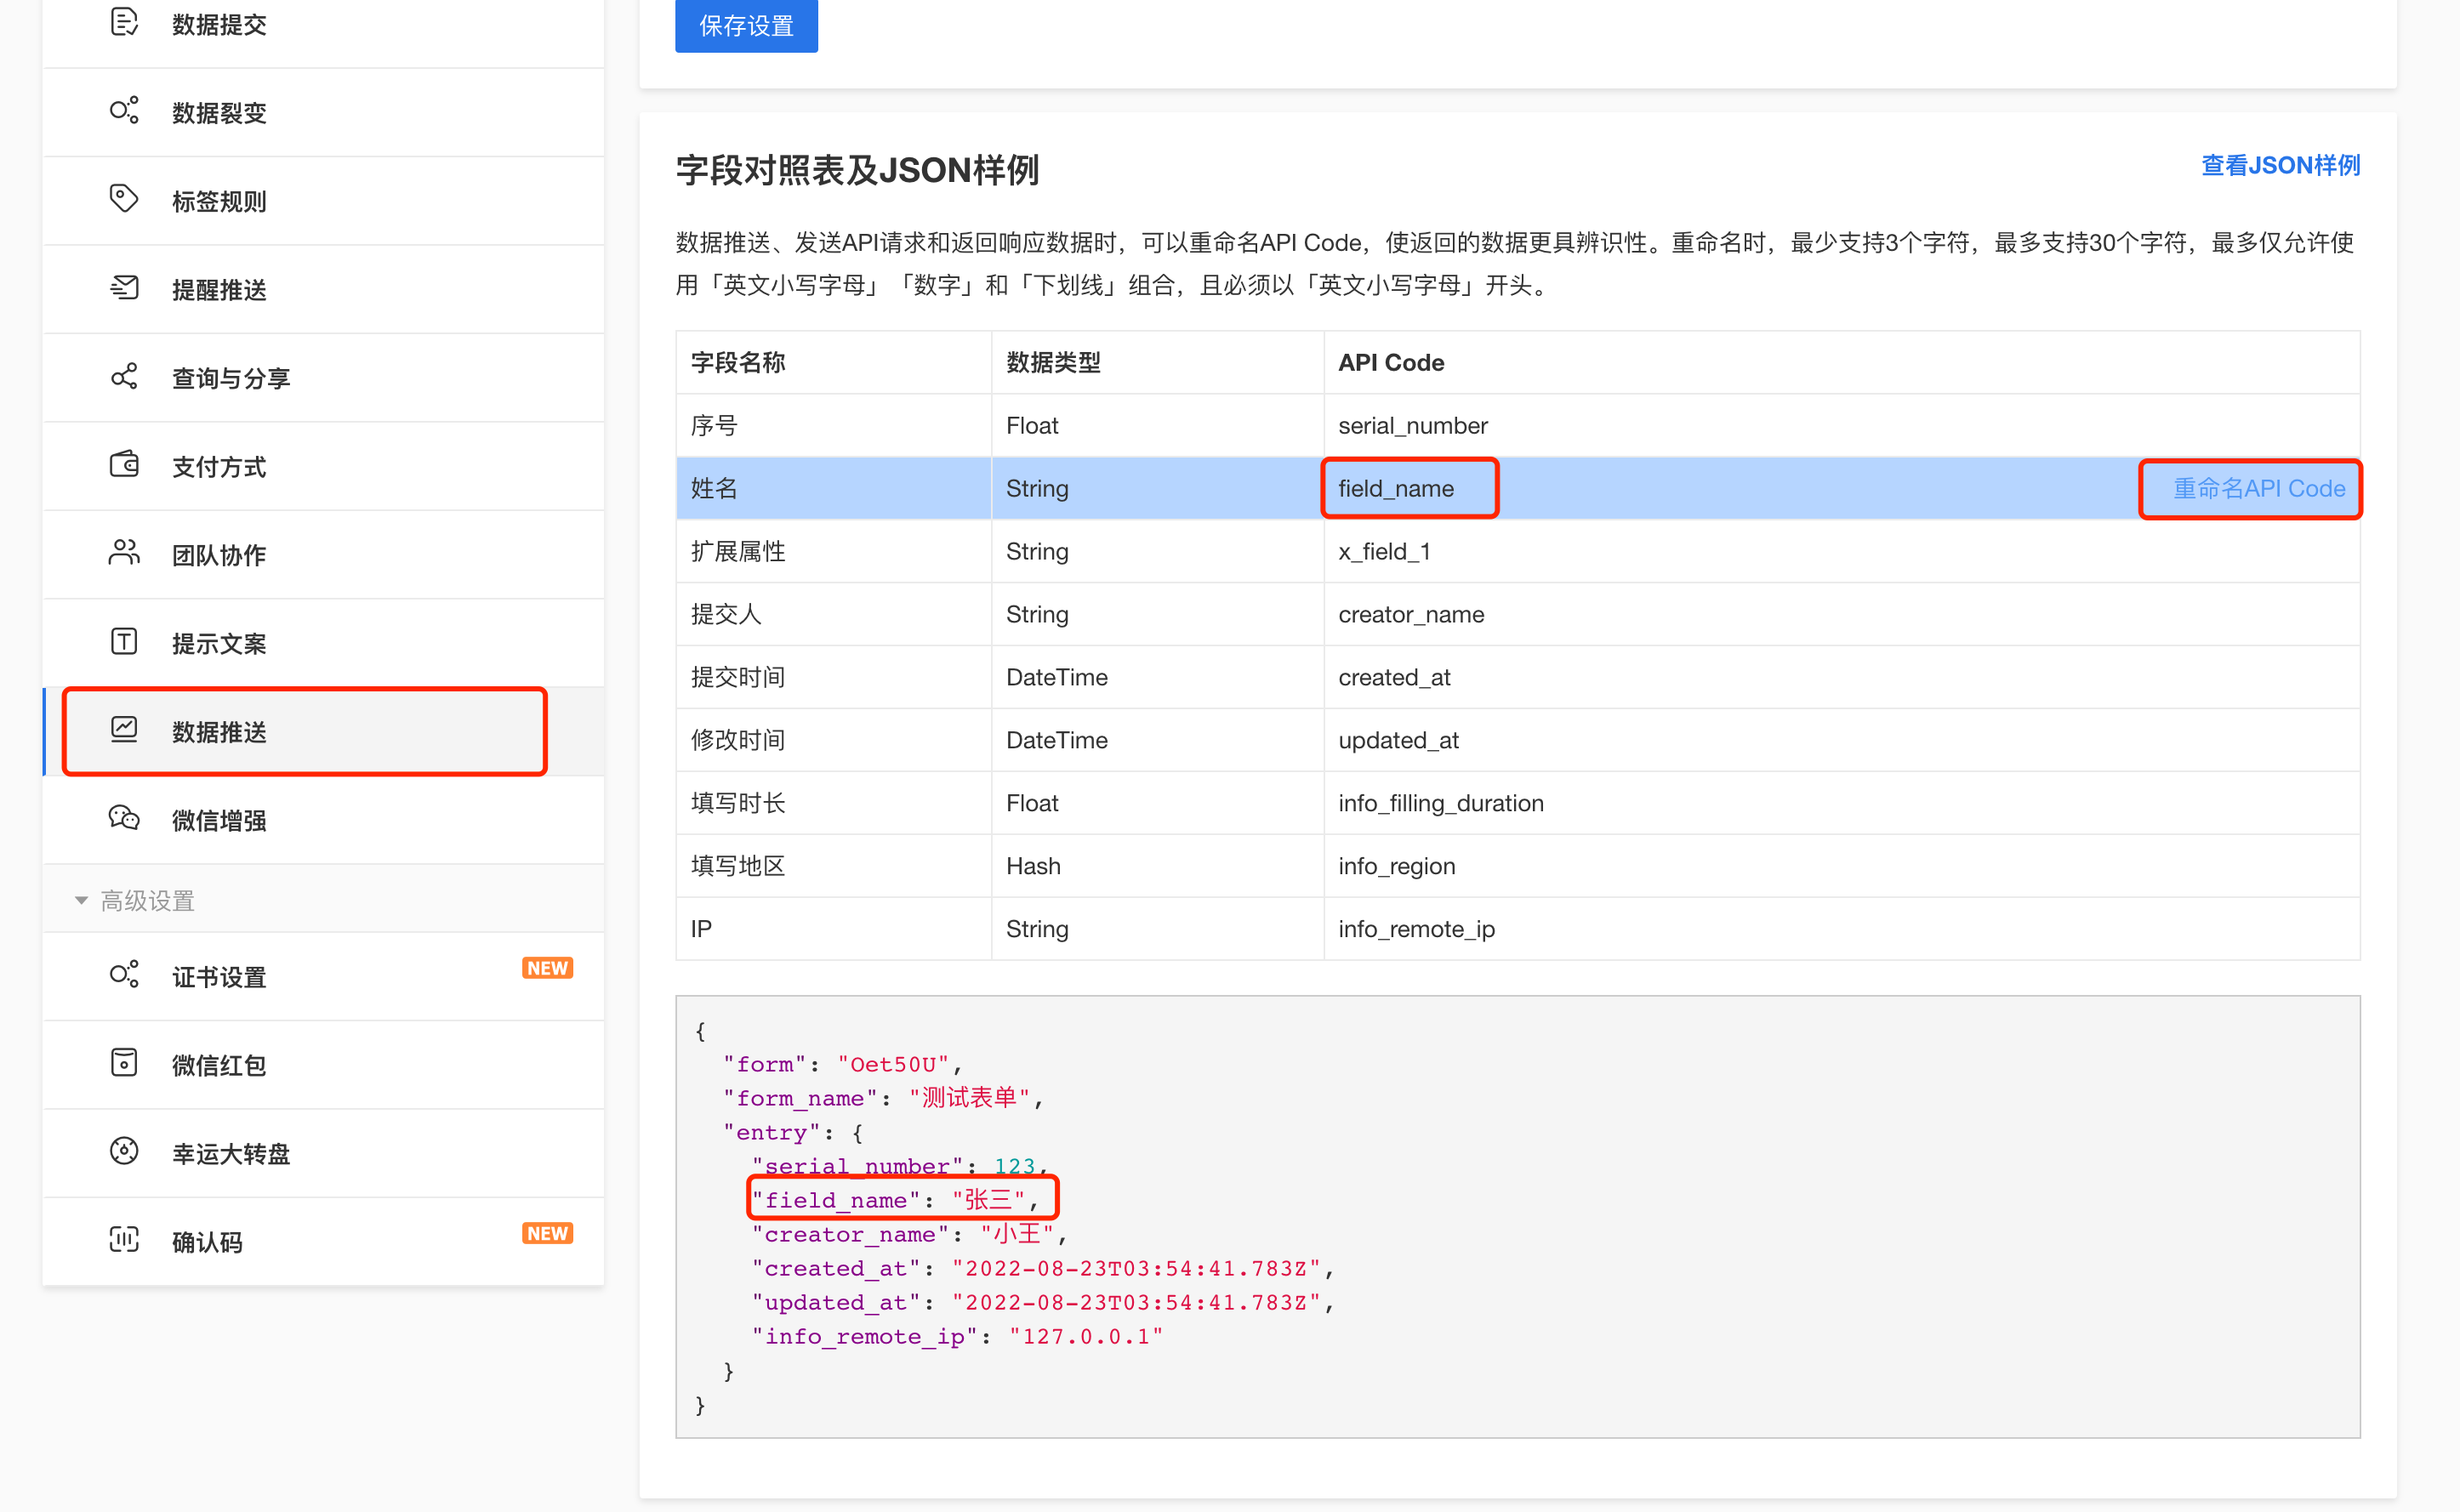
Task: Open the 证书设置 certificate icon
Action: pyautogui.click(x=123, y=975)
